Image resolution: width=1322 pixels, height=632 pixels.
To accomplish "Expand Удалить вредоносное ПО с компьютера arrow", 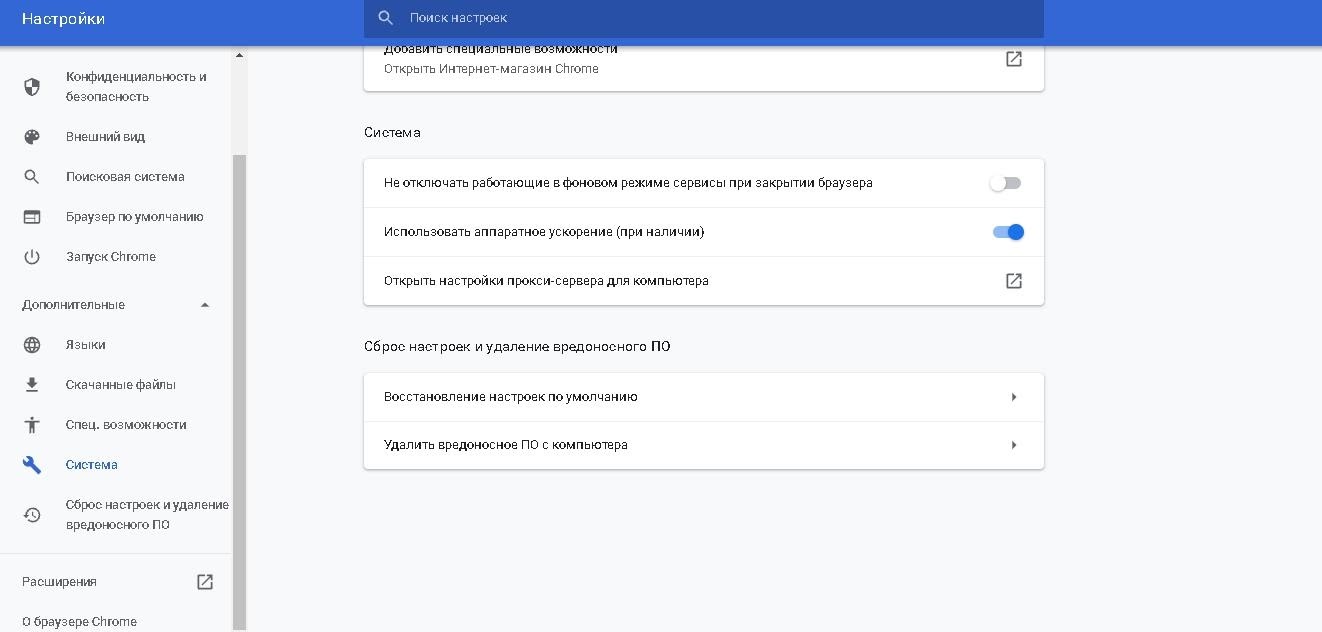I will pyautogui.click(x=1014, y=445).
